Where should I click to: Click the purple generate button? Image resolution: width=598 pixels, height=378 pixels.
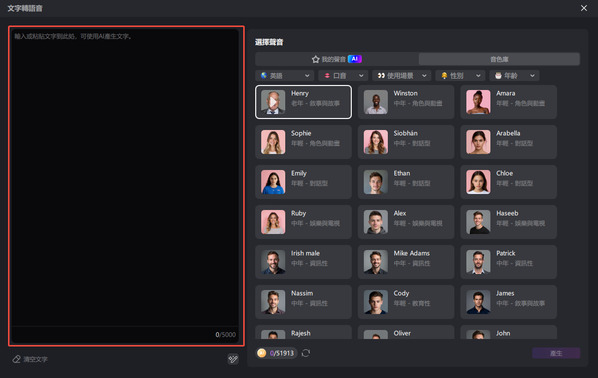pos(556,353)
